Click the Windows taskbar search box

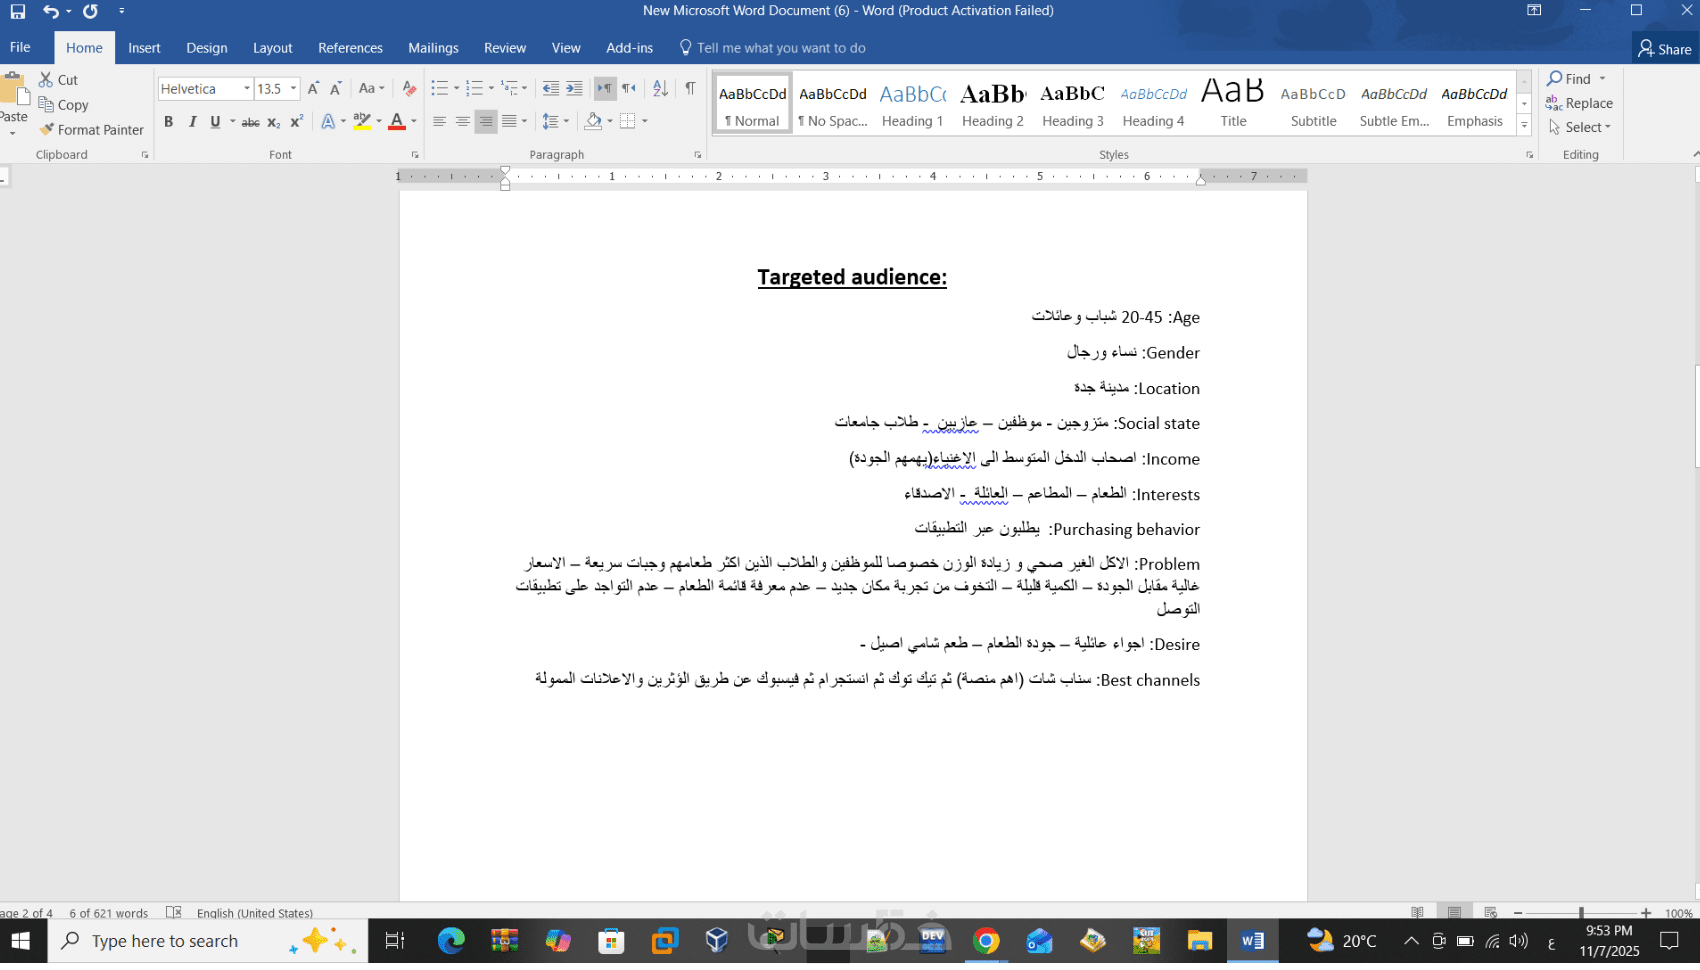pos(208,941)
